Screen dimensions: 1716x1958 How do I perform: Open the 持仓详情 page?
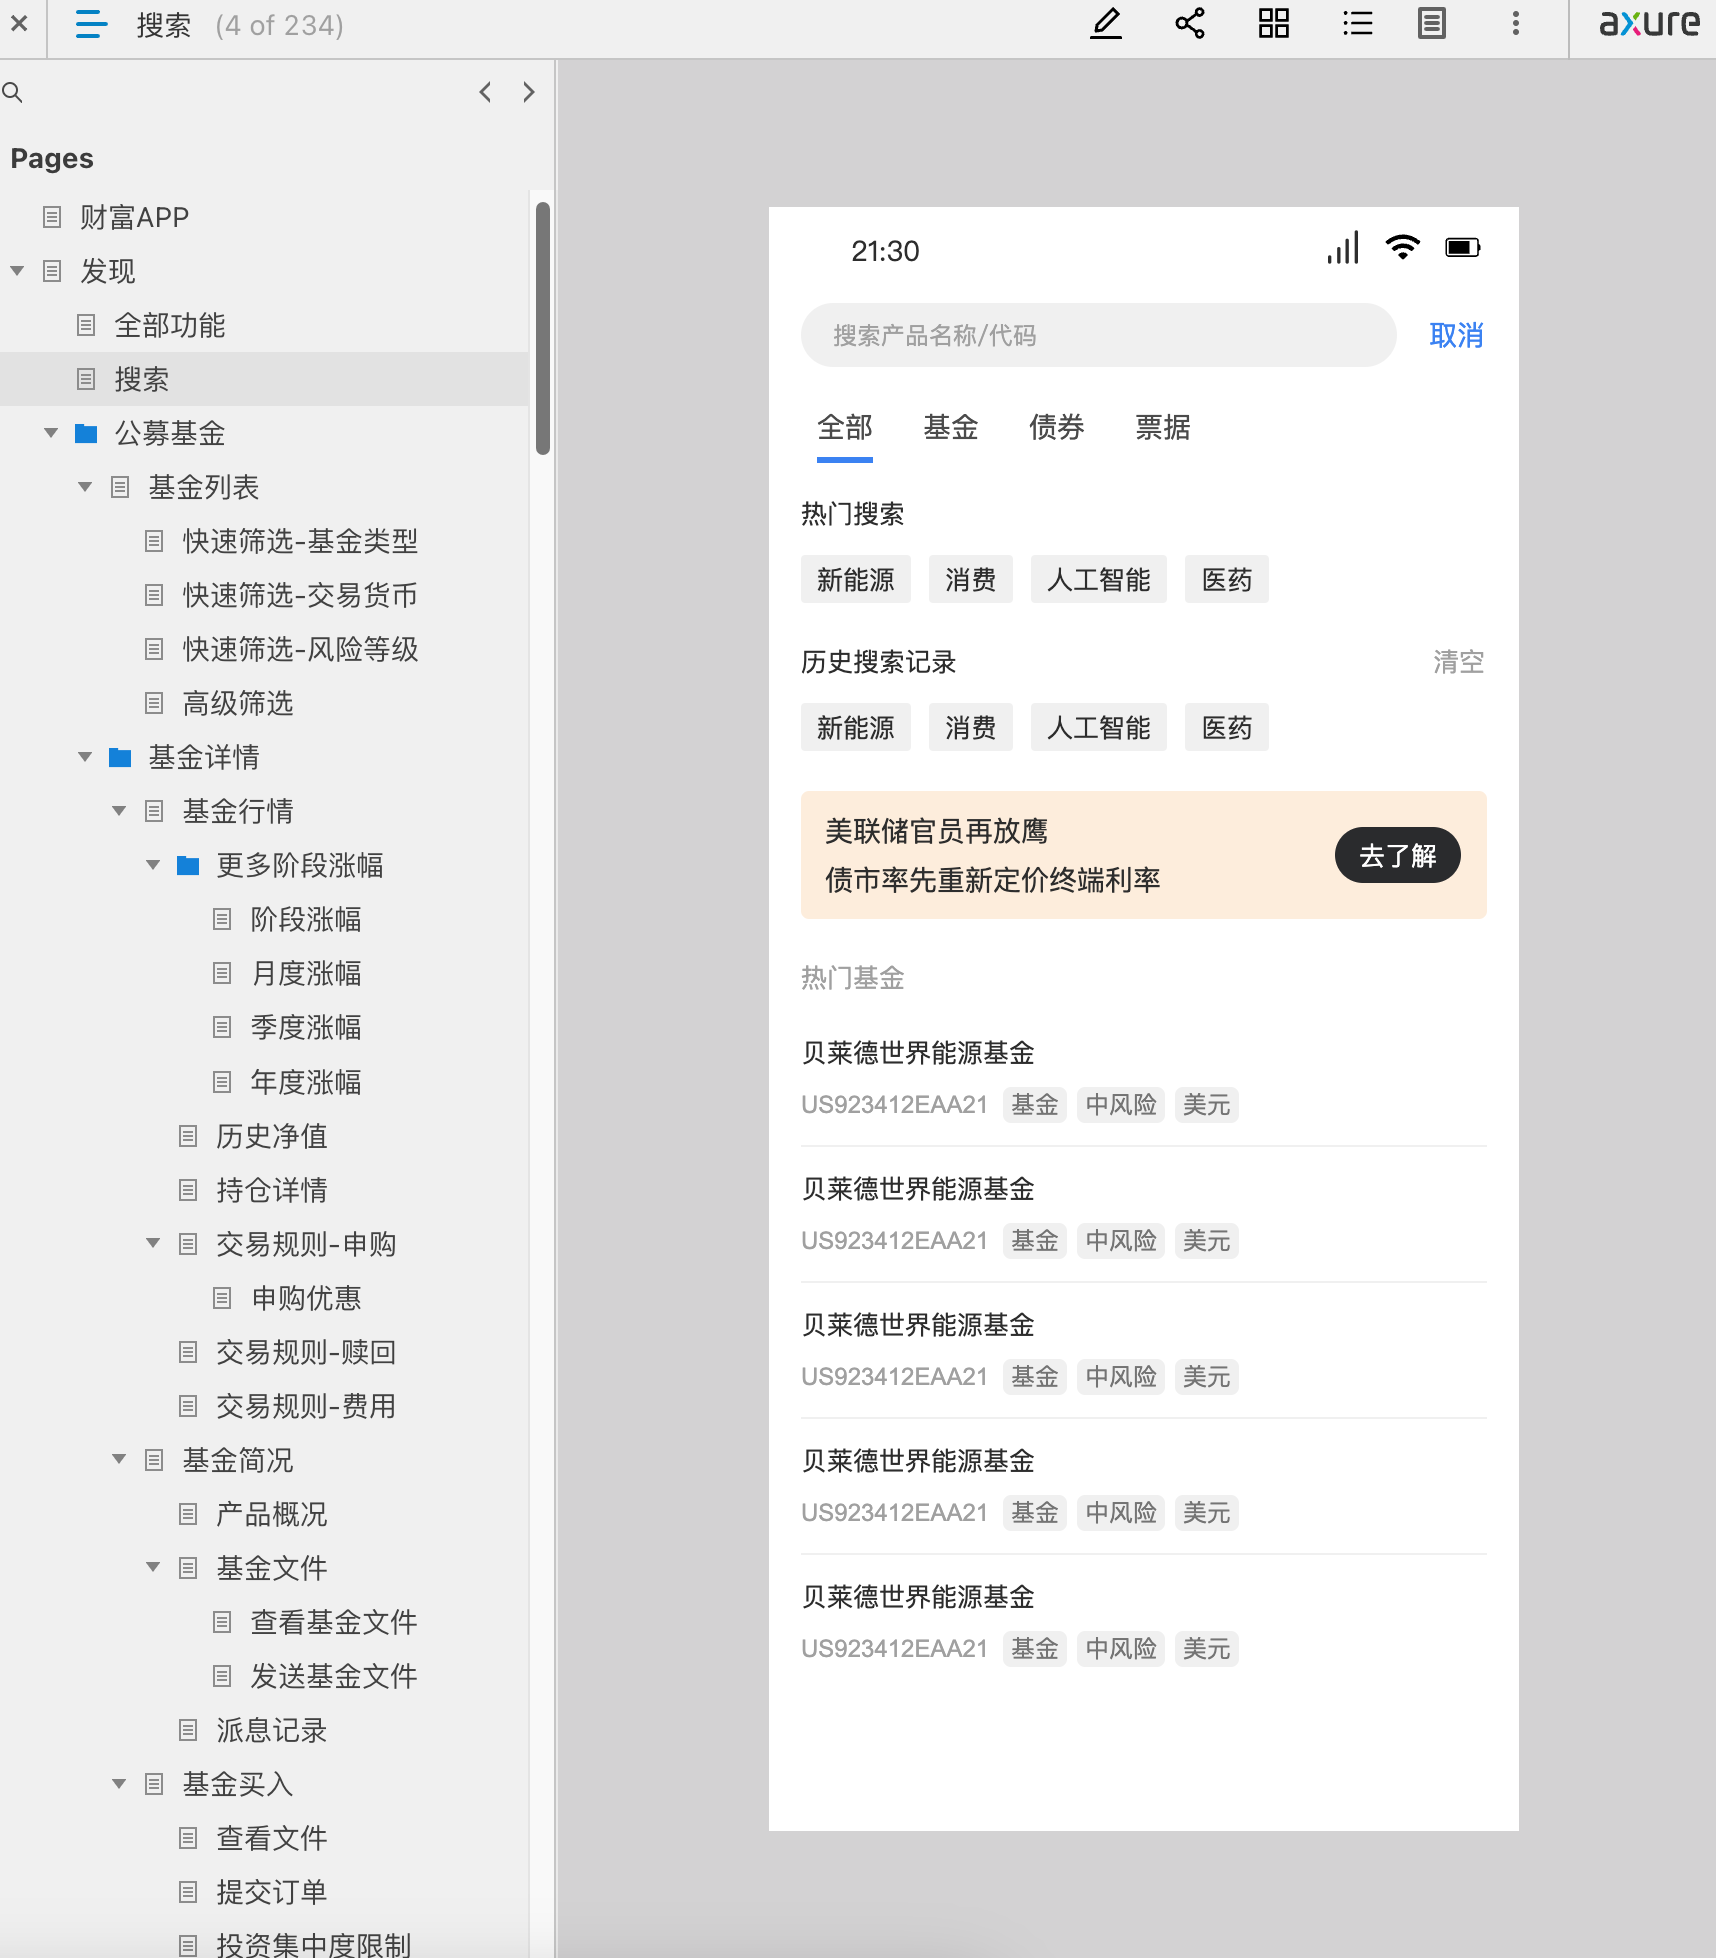[272, 1189]
